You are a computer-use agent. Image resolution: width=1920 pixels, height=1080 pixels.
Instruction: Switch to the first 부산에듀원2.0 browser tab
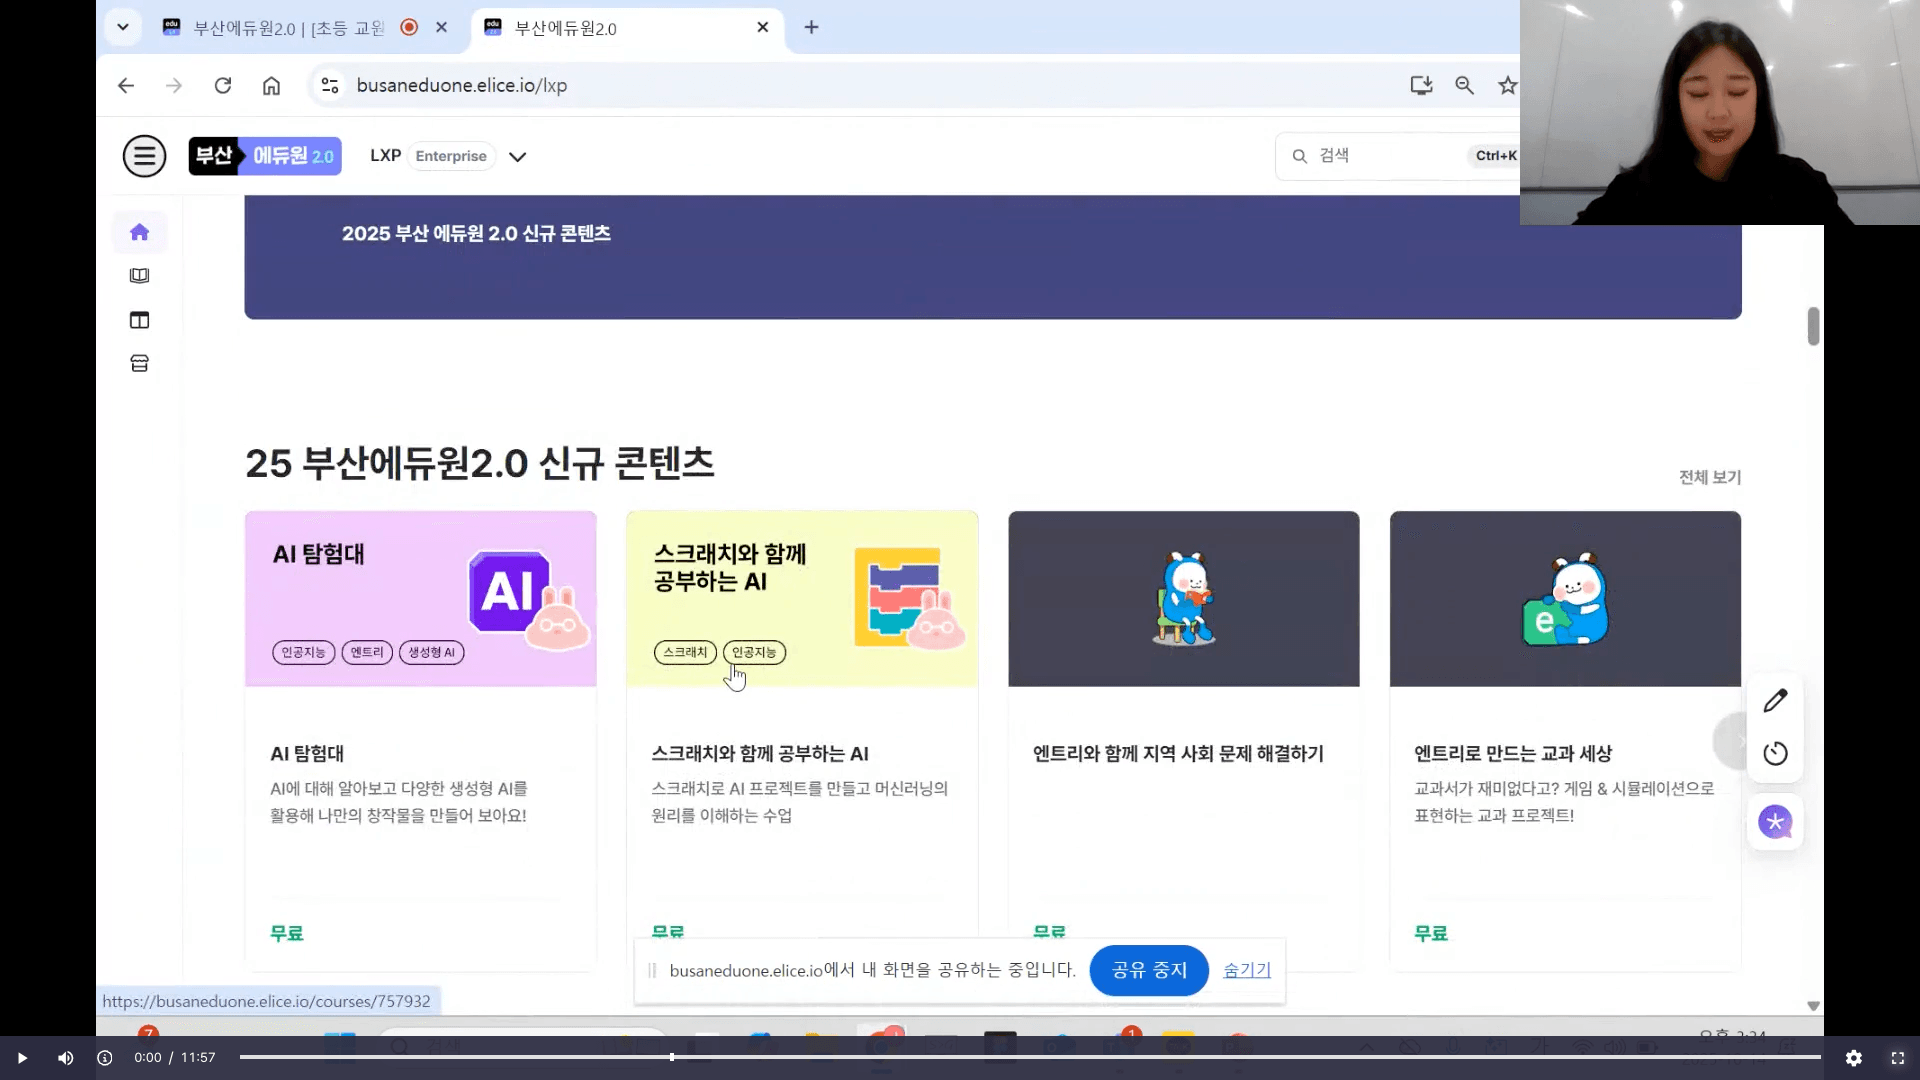[x=290, y=28]
